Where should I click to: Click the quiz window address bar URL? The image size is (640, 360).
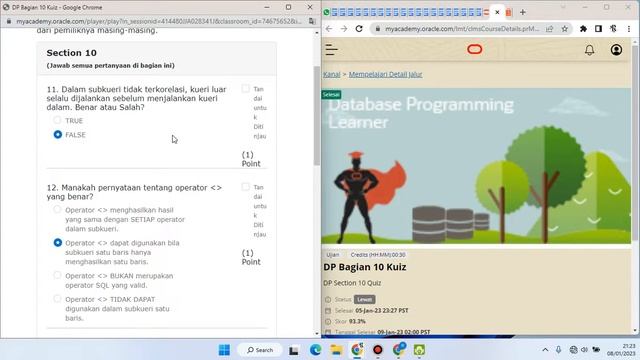pos(159,21)
